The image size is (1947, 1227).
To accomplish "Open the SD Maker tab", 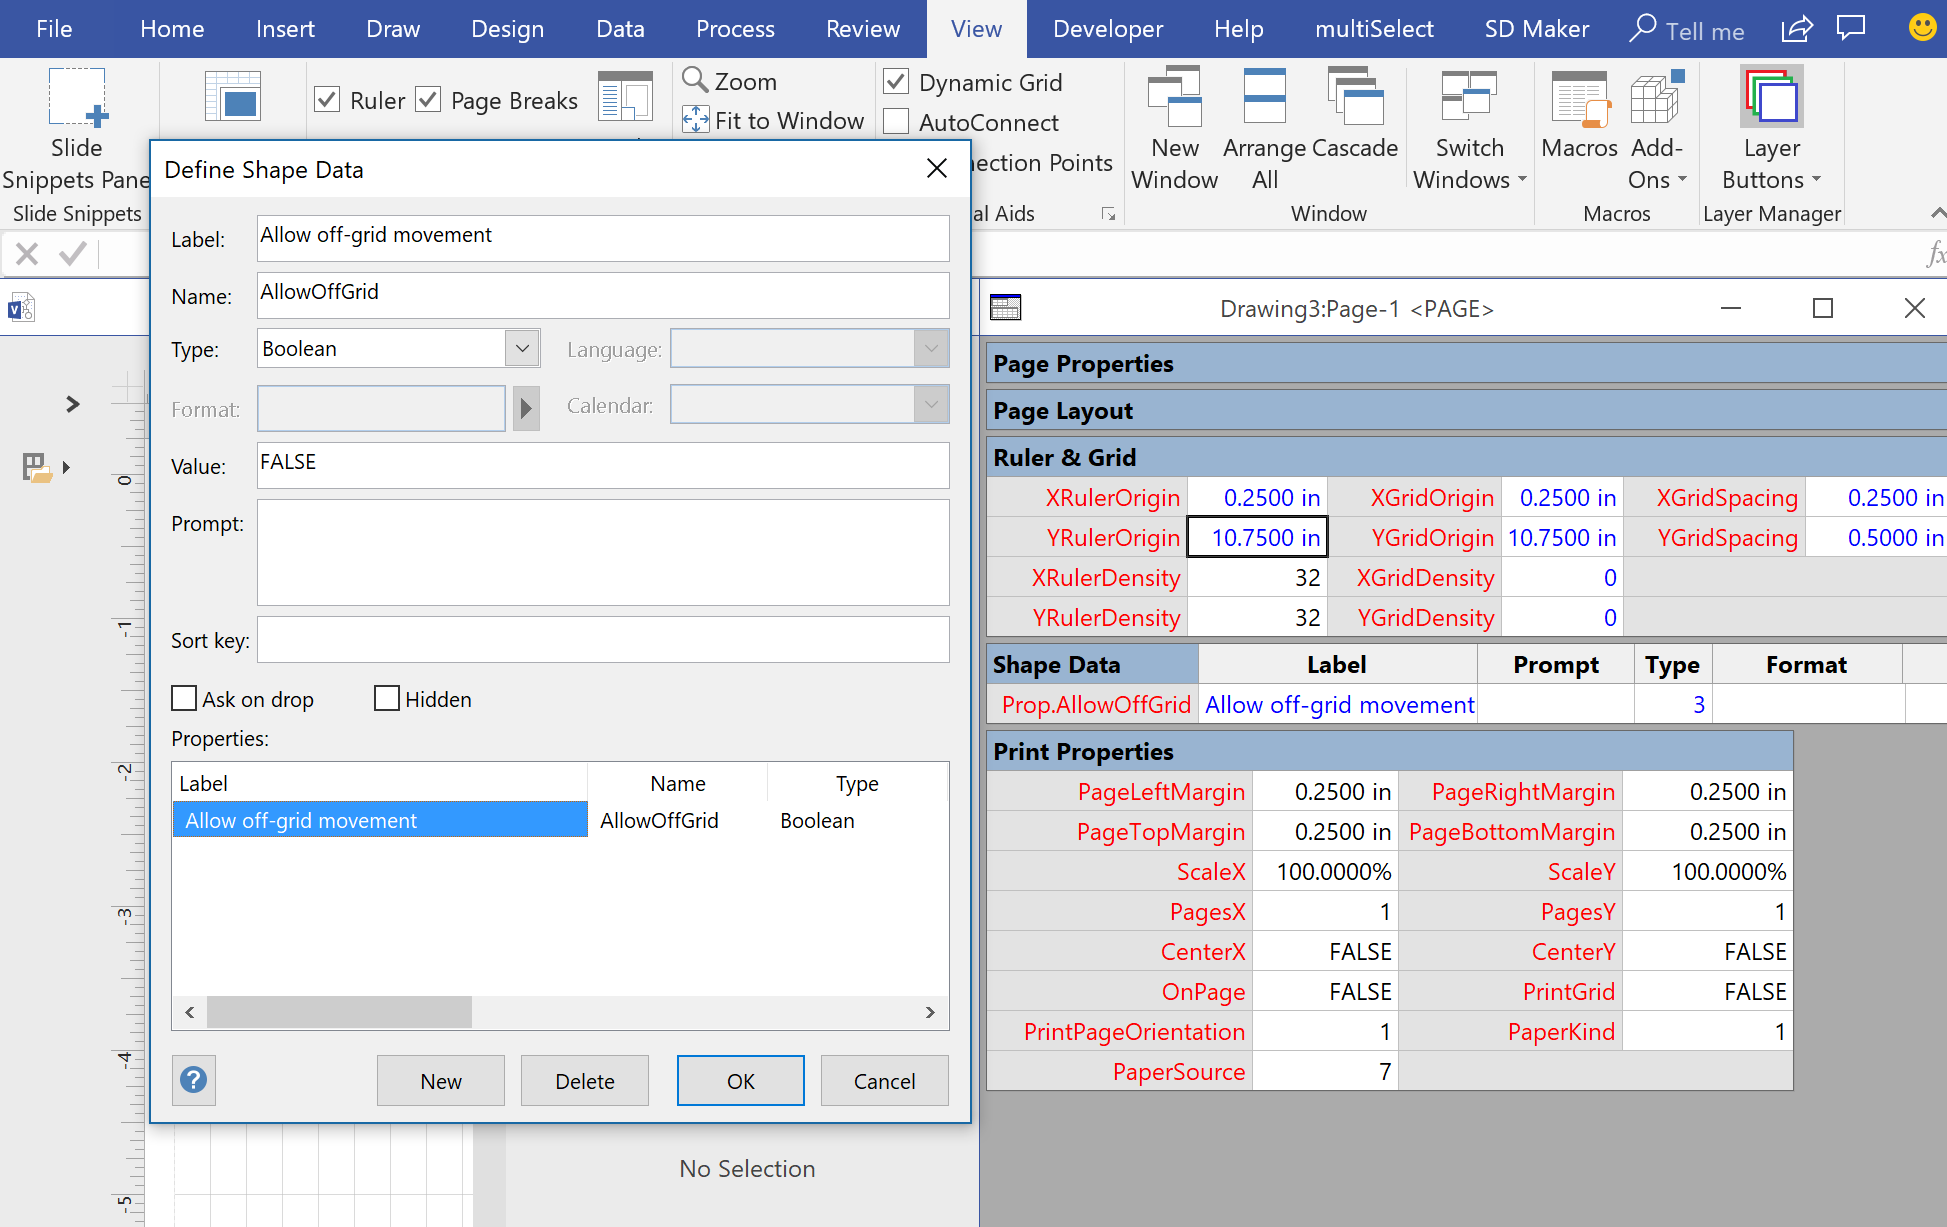I will [1537, 29].
